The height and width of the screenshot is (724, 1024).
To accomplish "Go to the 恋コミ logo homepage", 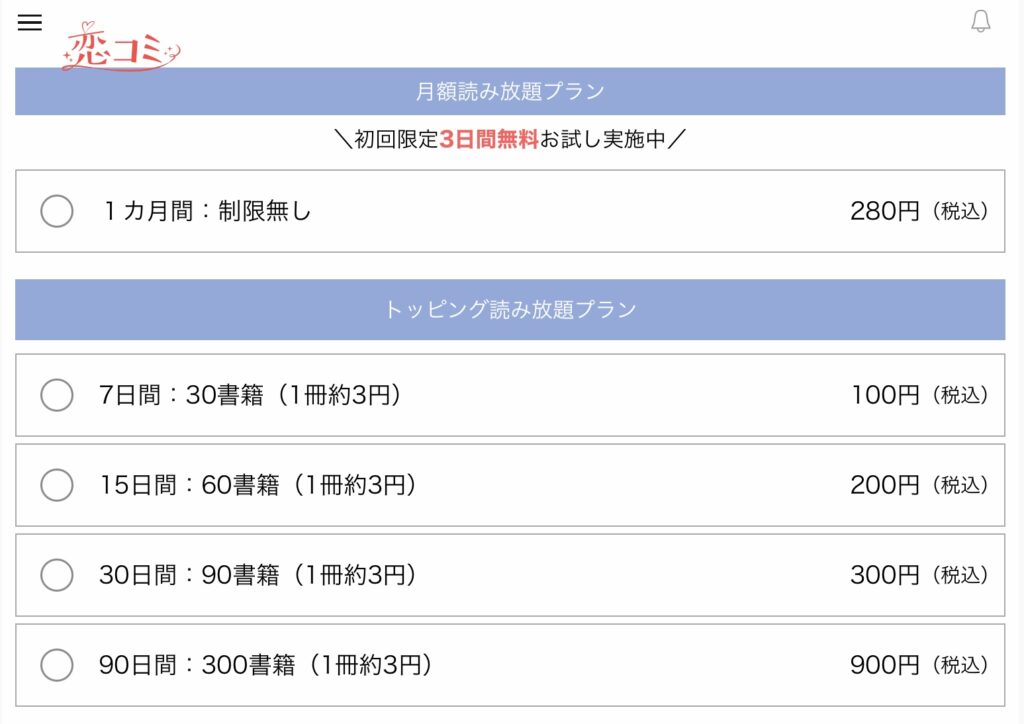I will click(121, 47).
